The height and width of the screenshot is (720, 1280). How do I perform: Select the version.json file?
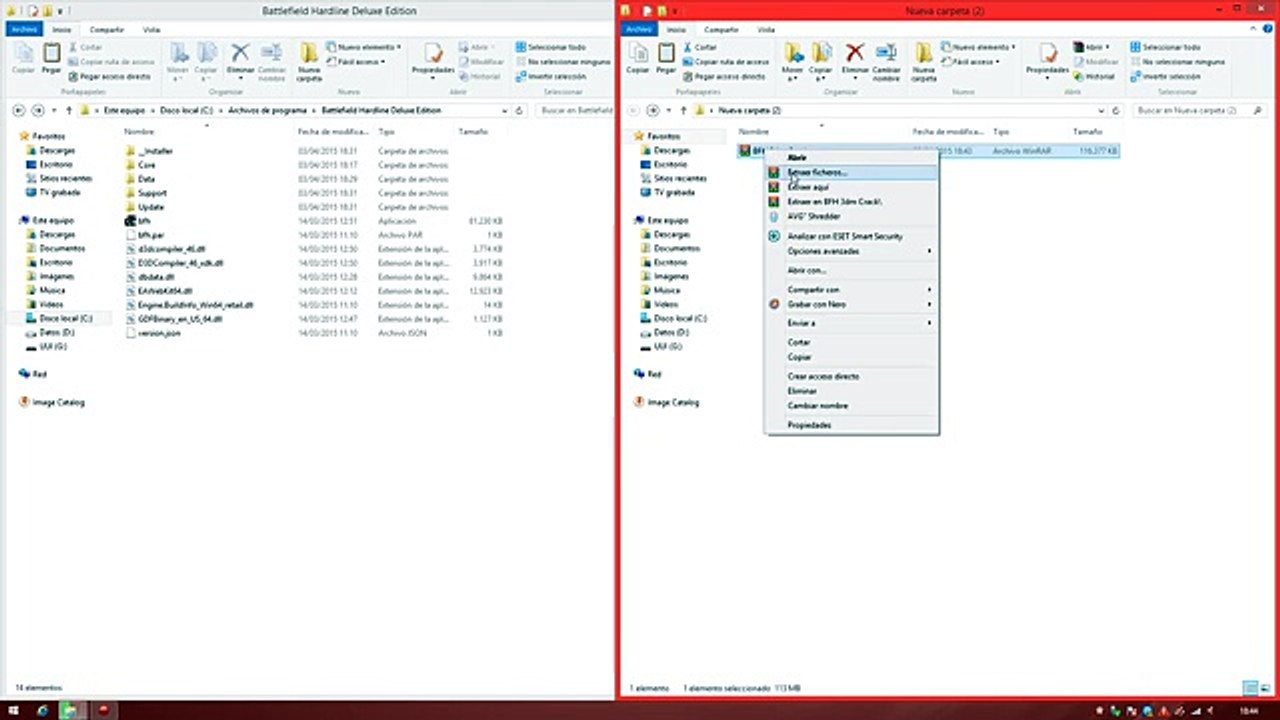159,333
